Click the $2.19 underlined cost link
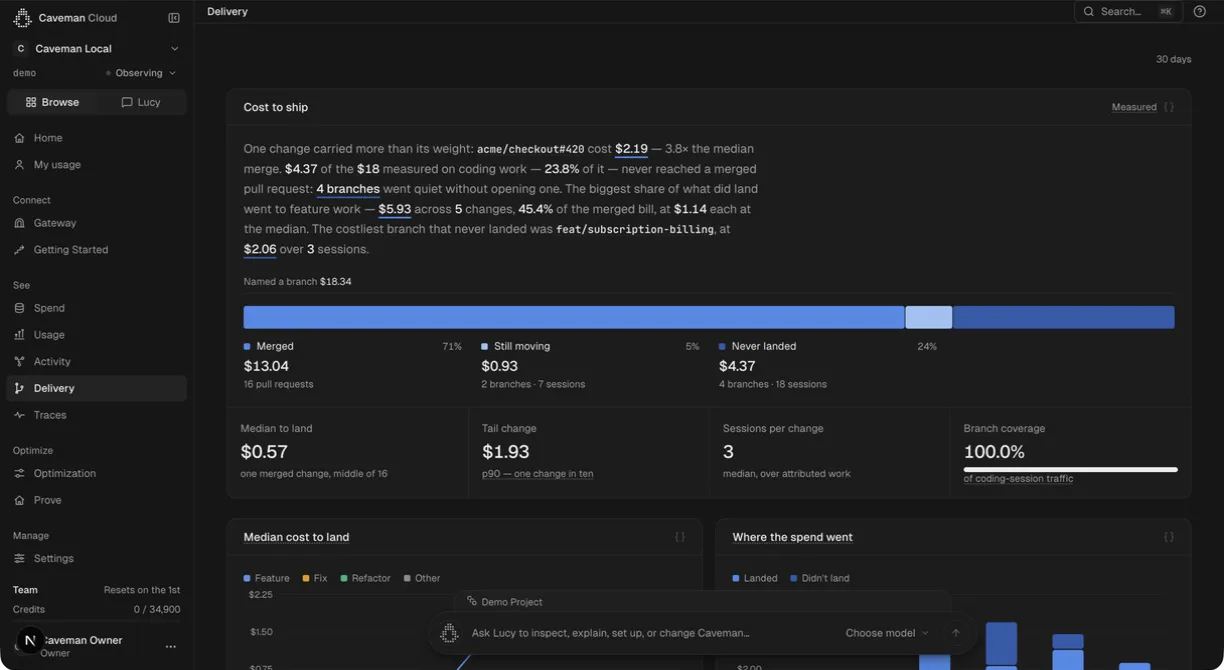The image size is (1224, 670). point(631,149)
